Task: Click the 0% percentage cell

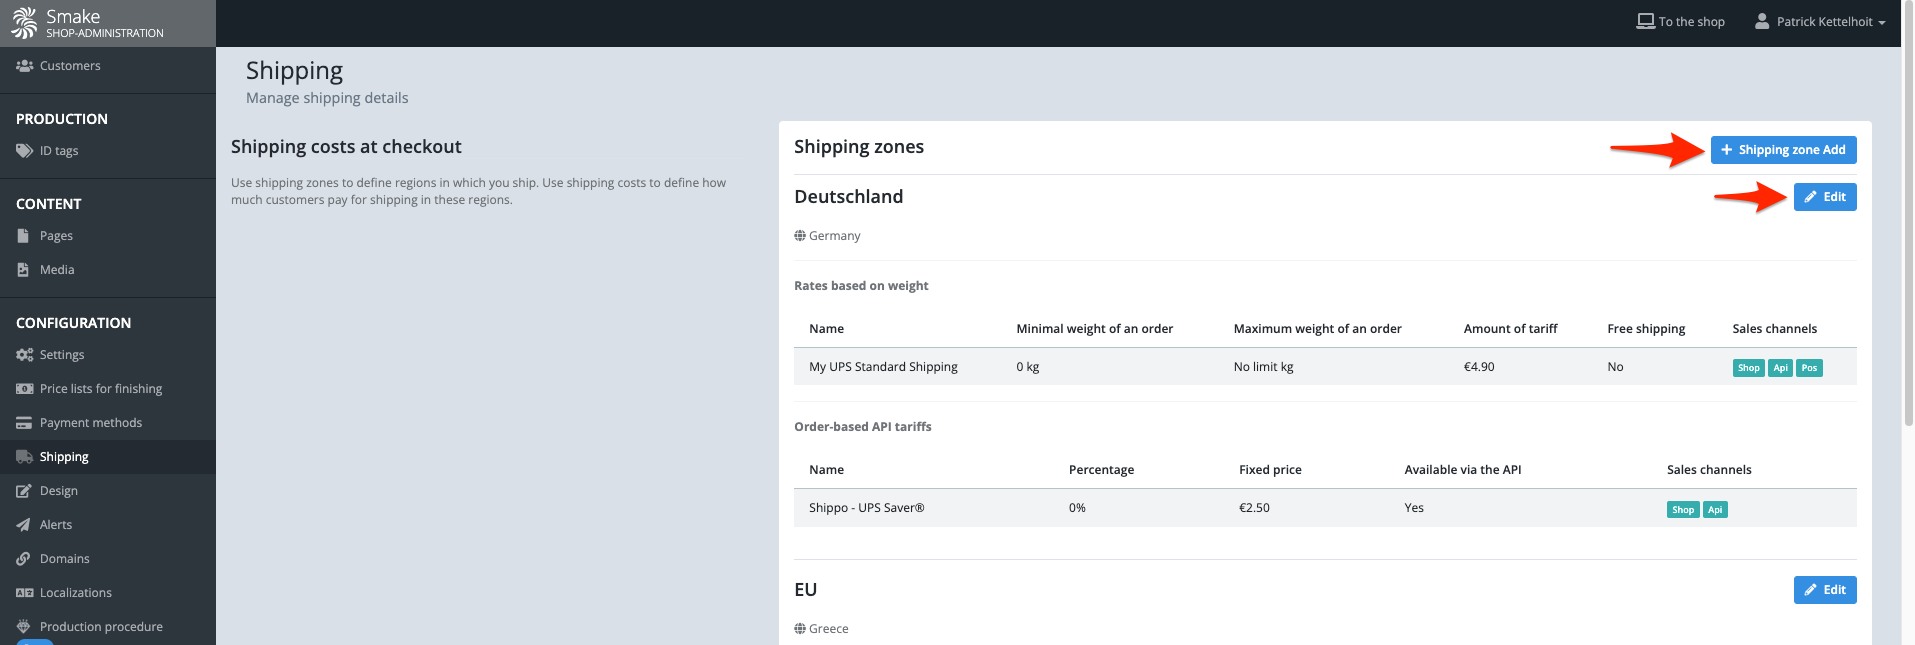Action: coord(1077,508)
